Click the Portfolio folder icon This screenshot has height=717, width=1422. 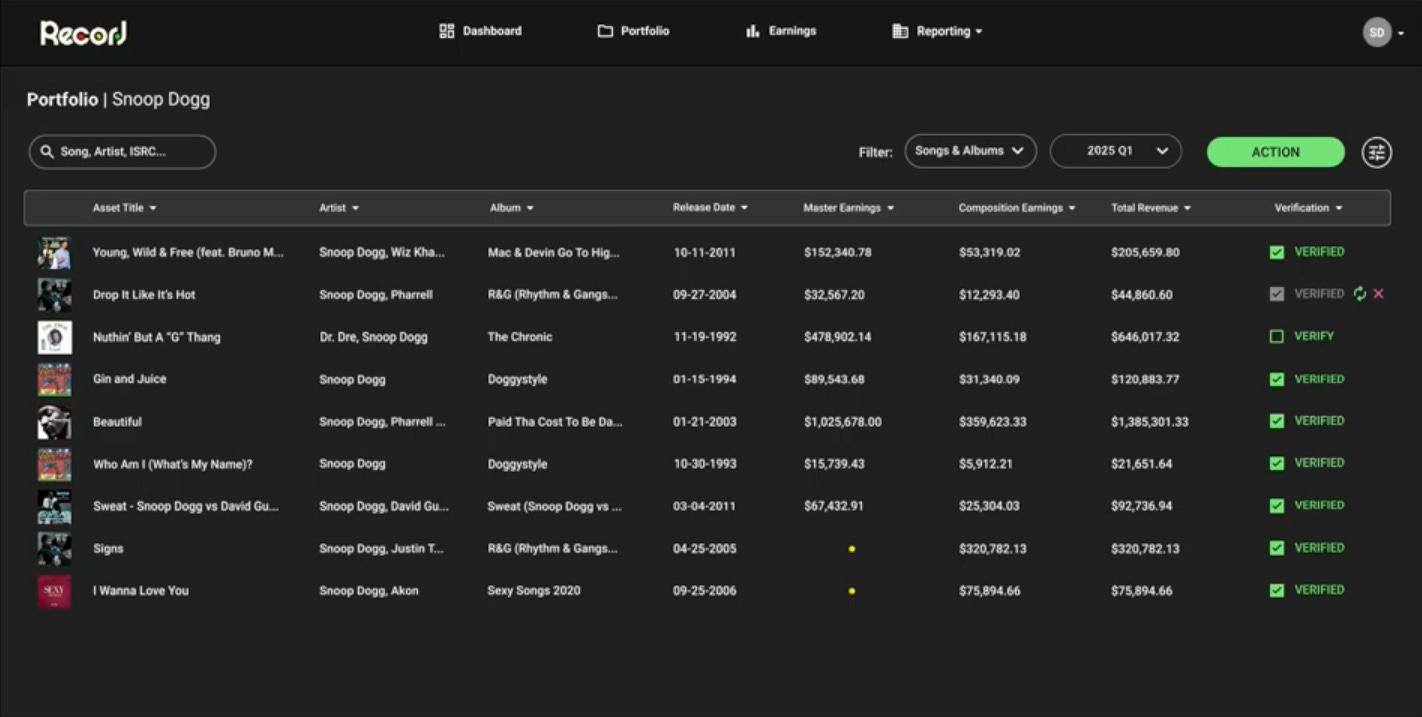pos(605,31)
